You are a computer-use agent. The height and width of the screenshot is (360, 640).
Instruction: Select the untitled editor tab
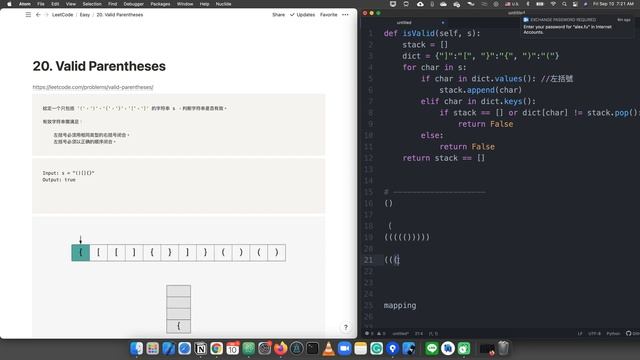404,22
